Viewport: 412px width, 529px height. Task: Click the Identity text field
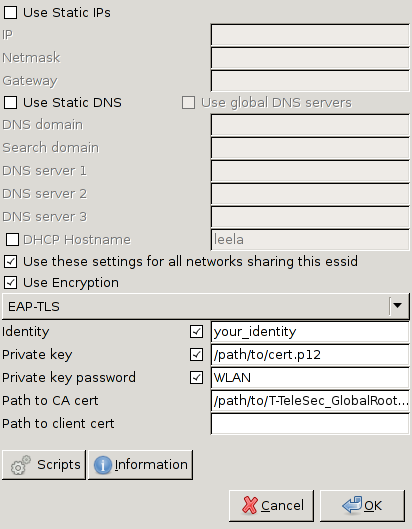[x=310, y=332]
